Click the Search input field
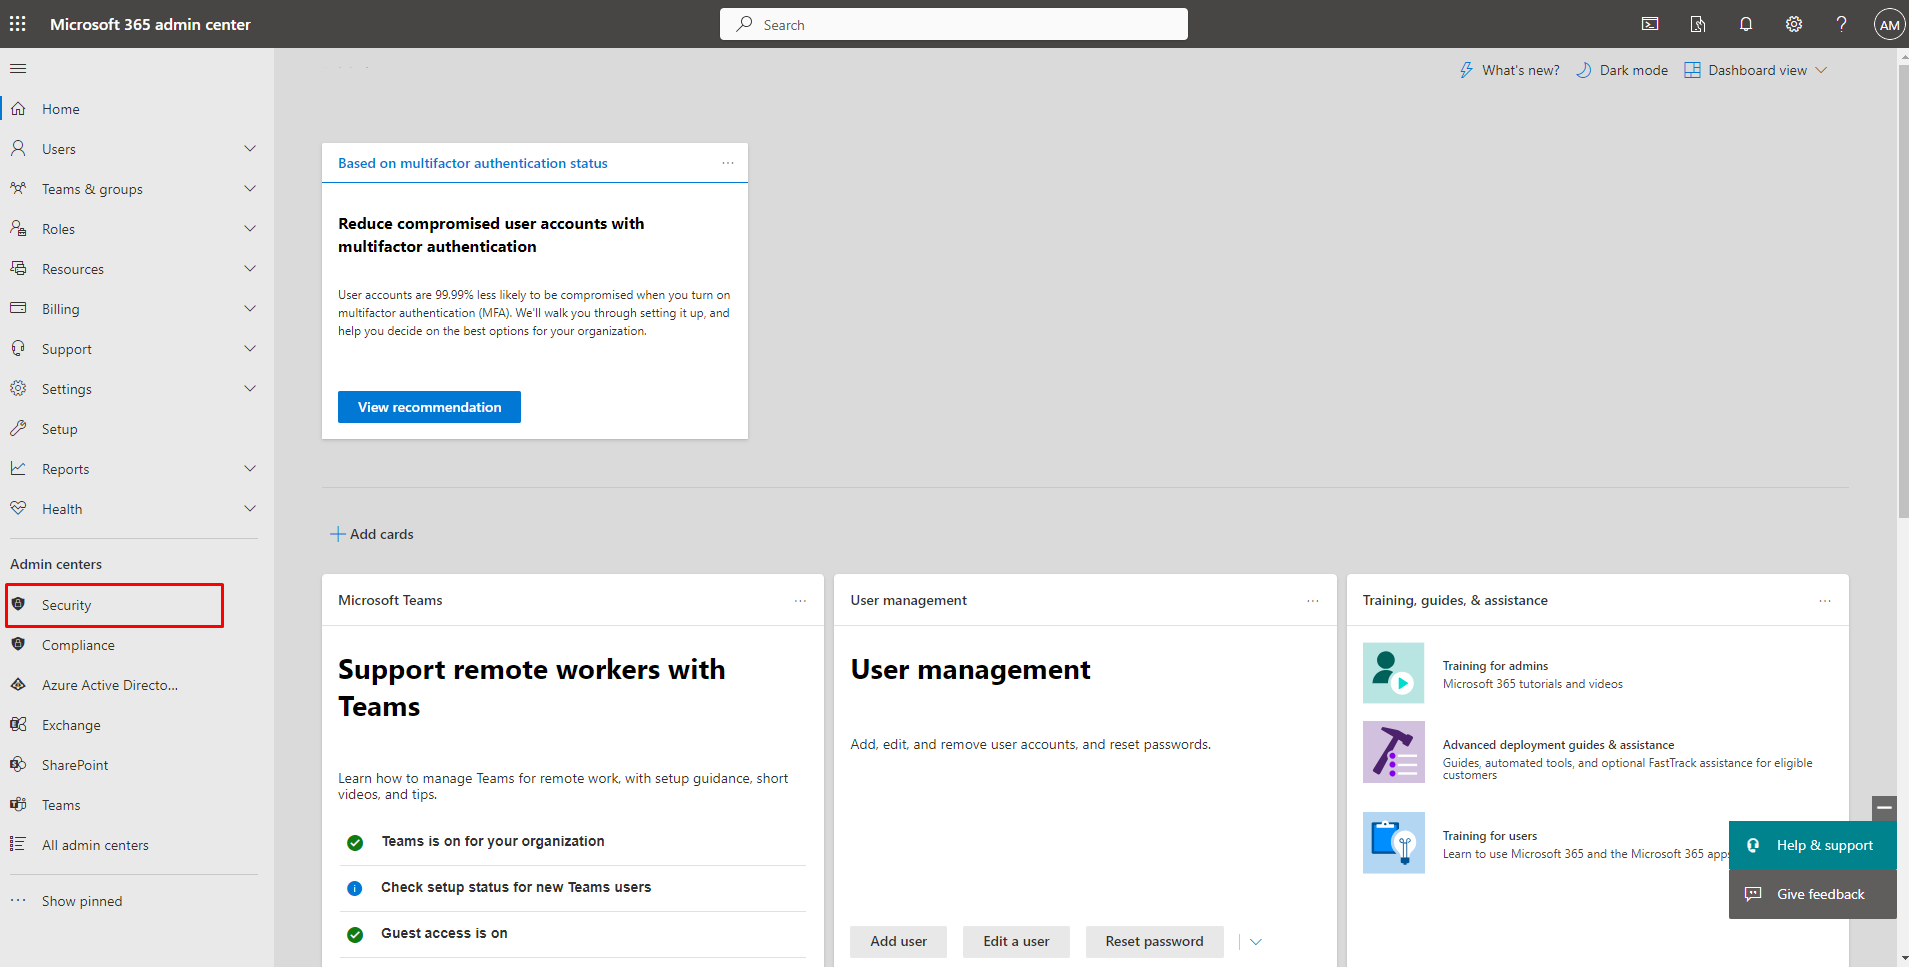1909x968 pixels. click(954, 24)
